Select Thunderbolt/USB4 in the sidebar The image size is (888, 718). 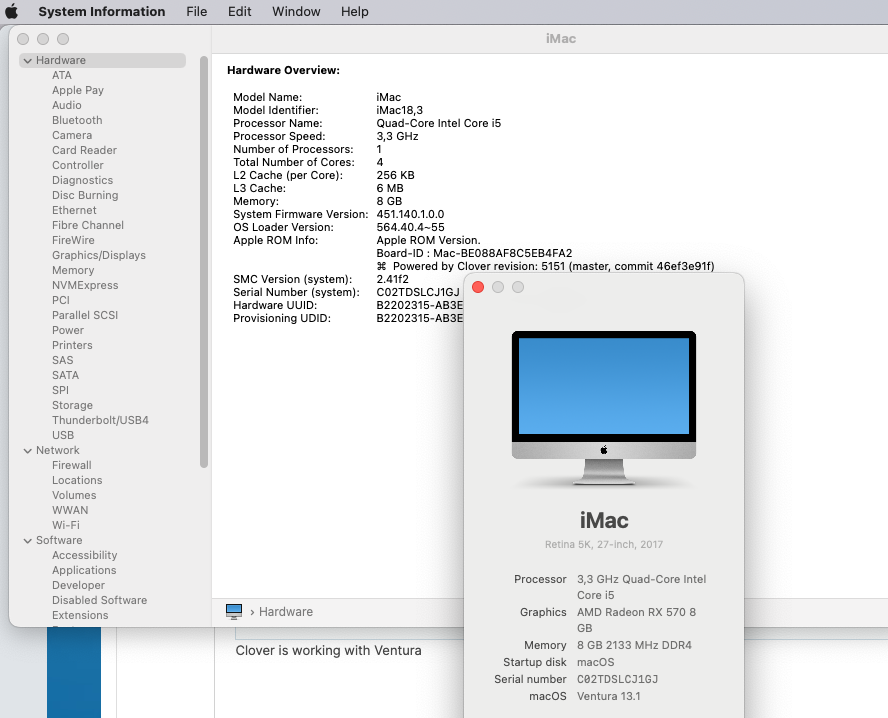point(100,420)
